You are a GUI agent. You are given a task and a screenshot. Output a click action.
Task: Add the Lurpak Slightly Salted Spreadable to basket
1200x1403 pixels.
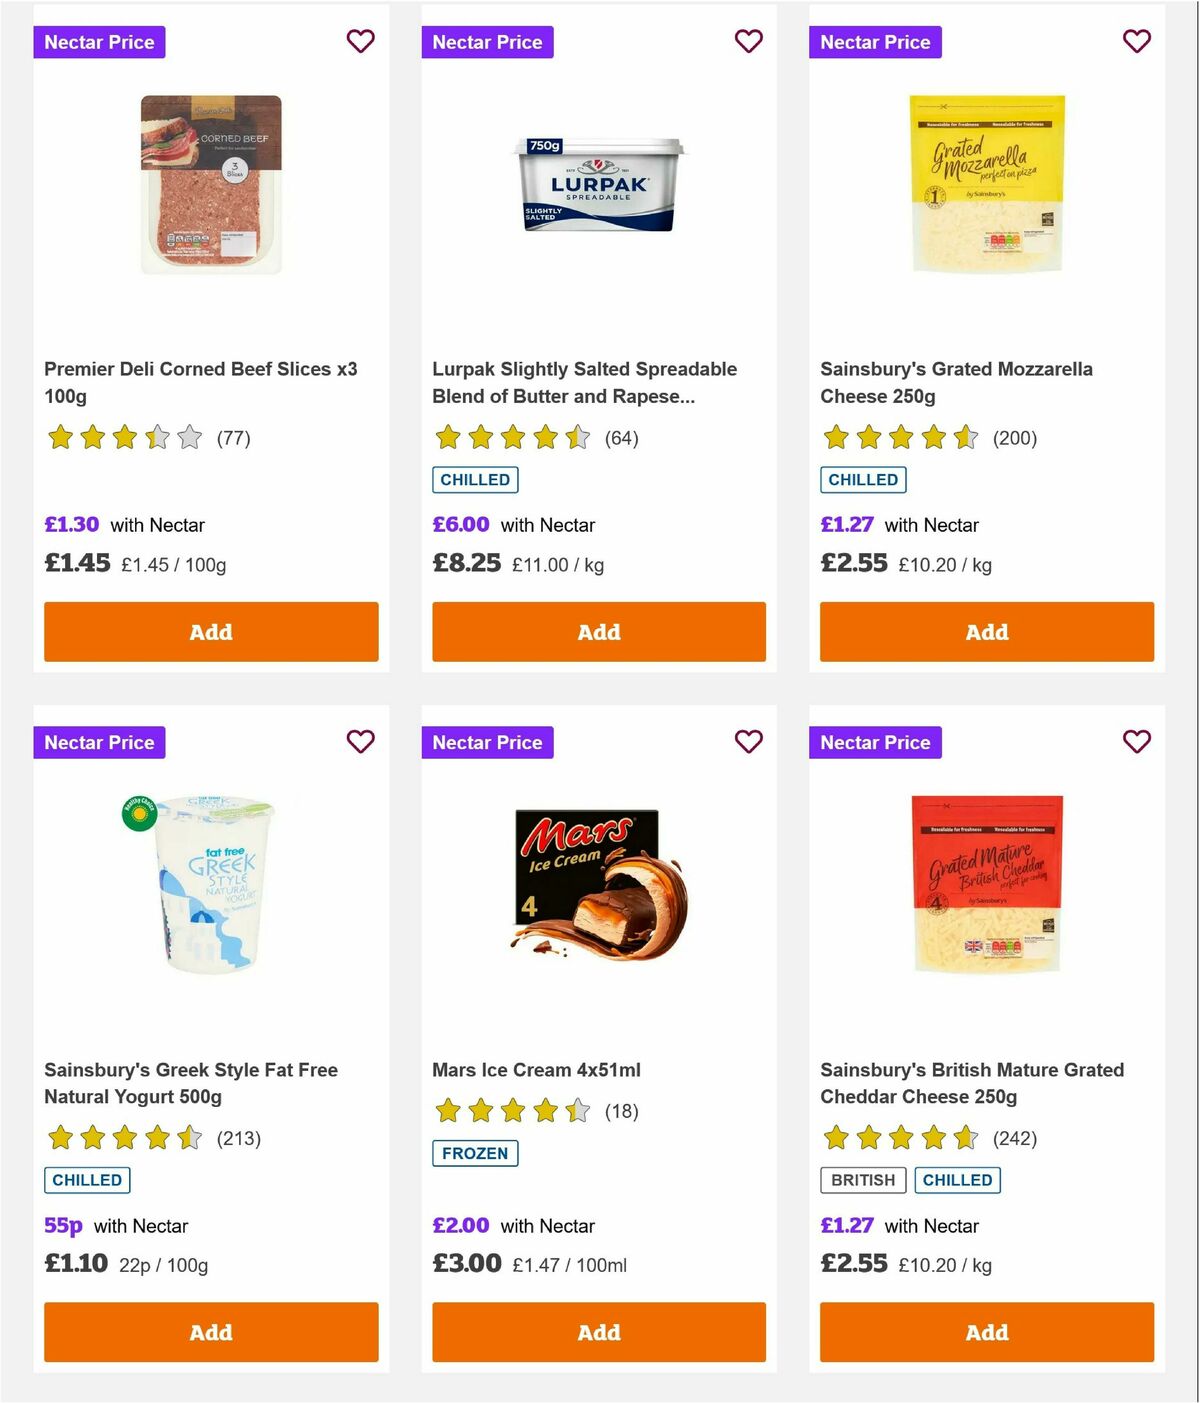pyautogui.click(x=598, y=631)
